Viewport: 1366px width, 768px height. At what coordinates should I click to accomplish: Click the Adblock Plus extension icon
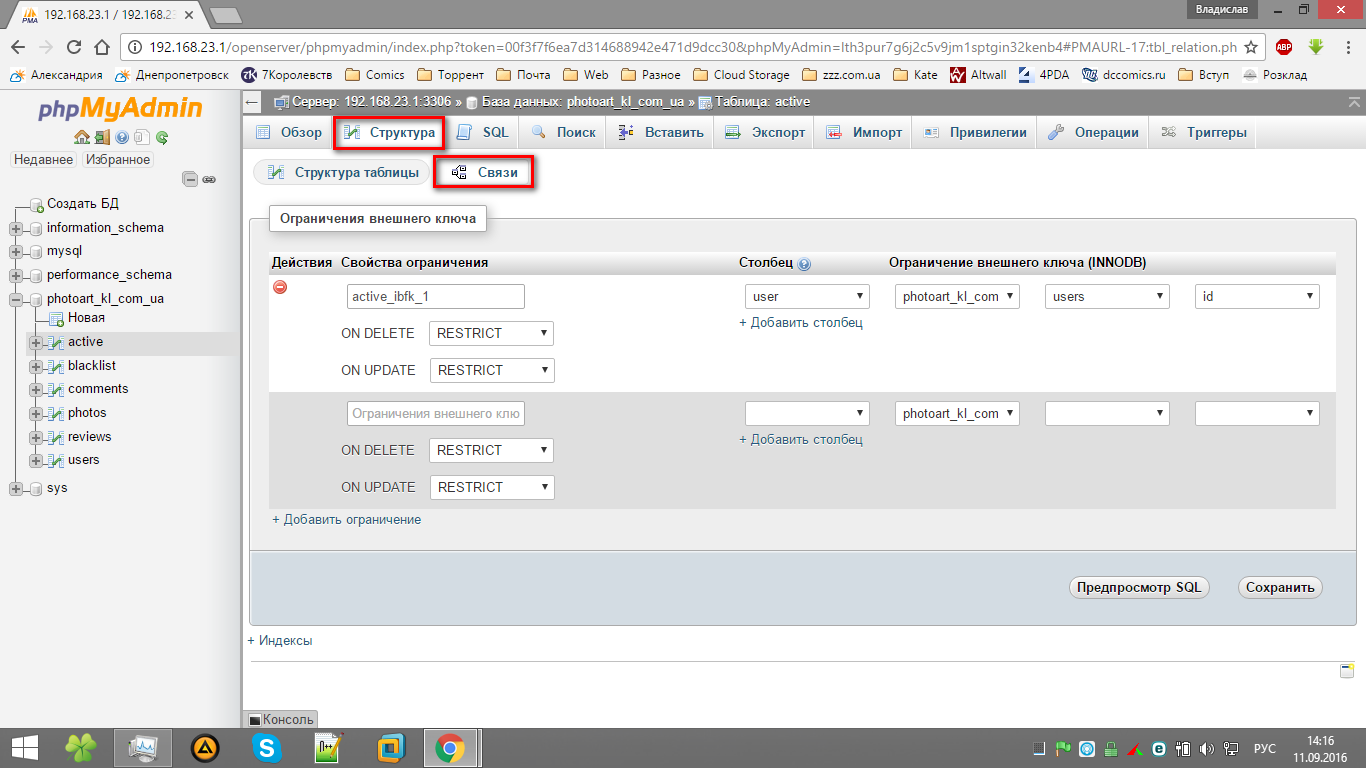tap(1283, 47)
